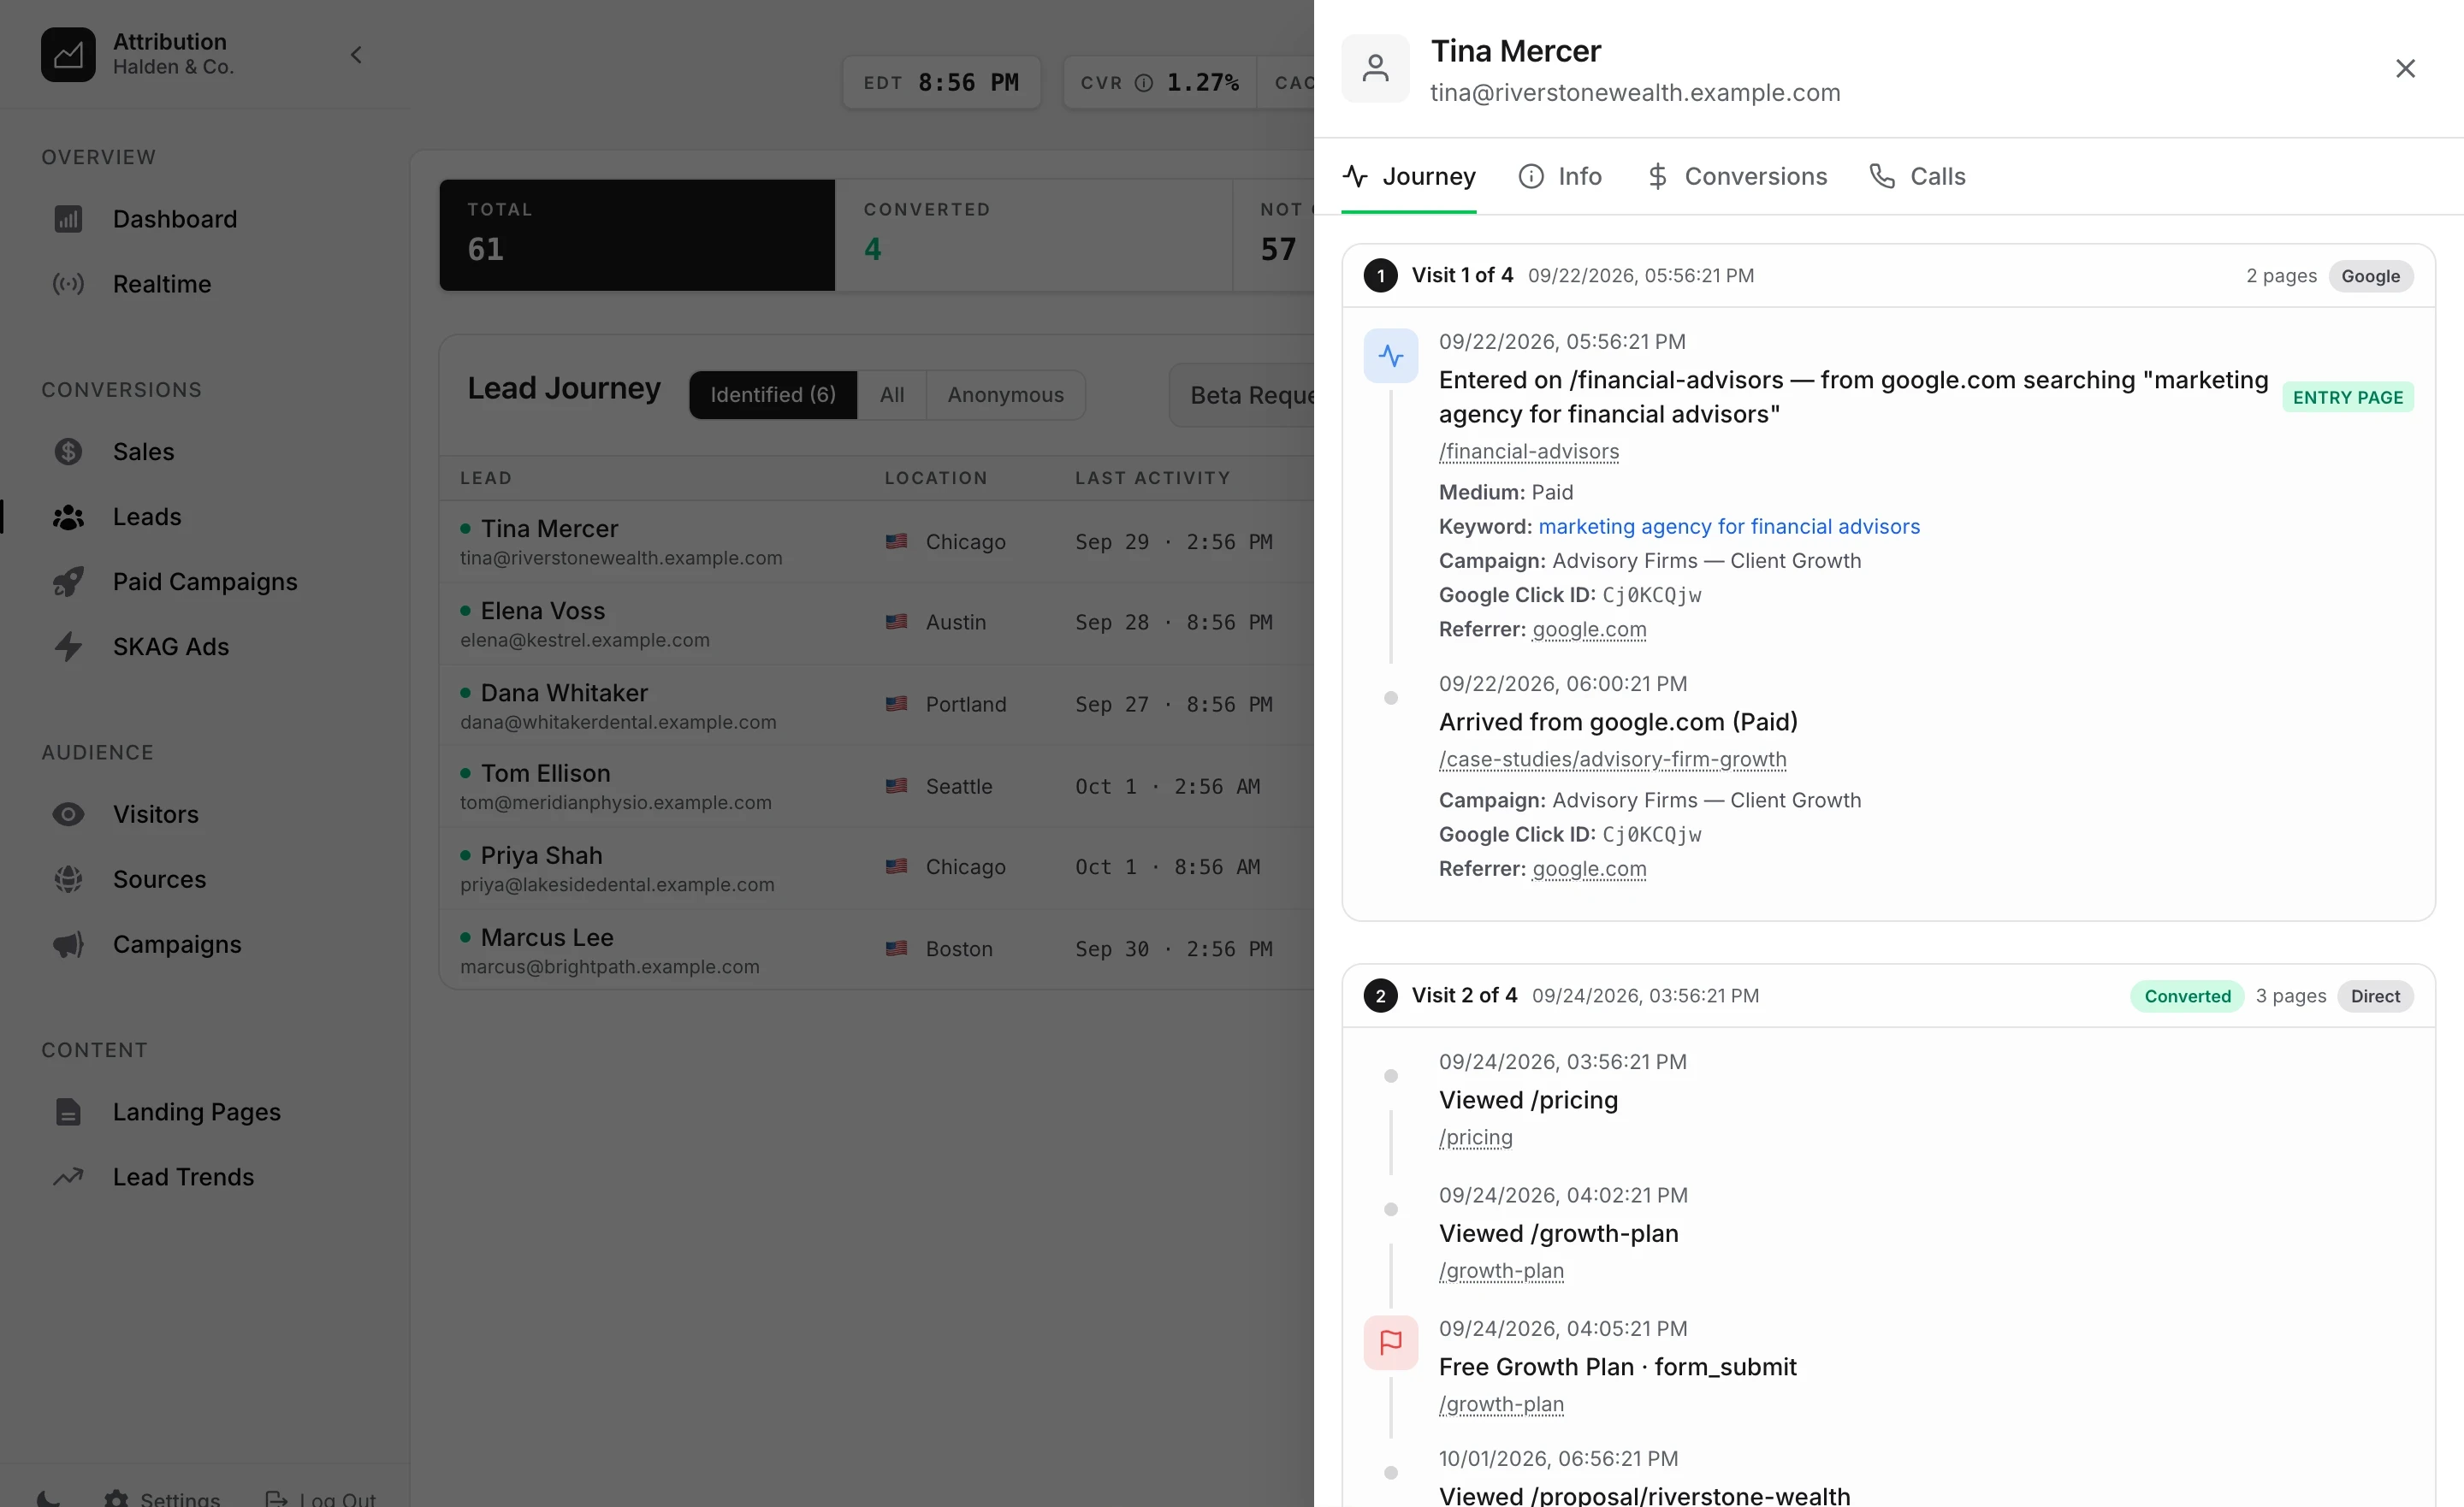Click the Attribution app logo
Image resolution: width=2464 pixels, height=1507 pixels.
(68, 54)
